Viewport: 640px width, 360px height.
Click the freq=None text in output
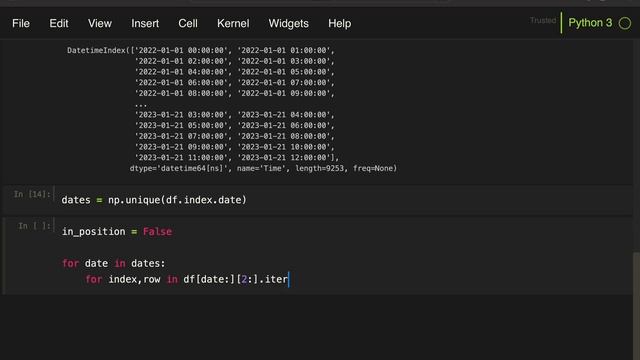374,169
